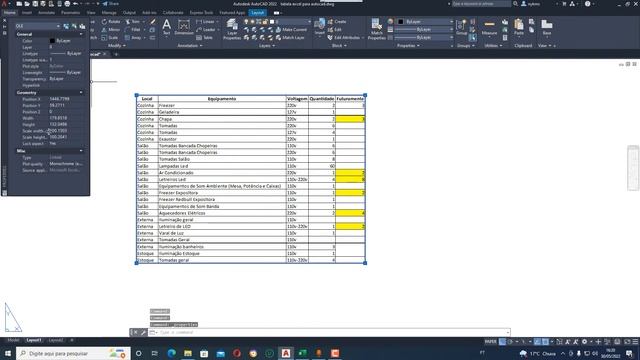Open the Text annotation tool

(x=167, y=27)
